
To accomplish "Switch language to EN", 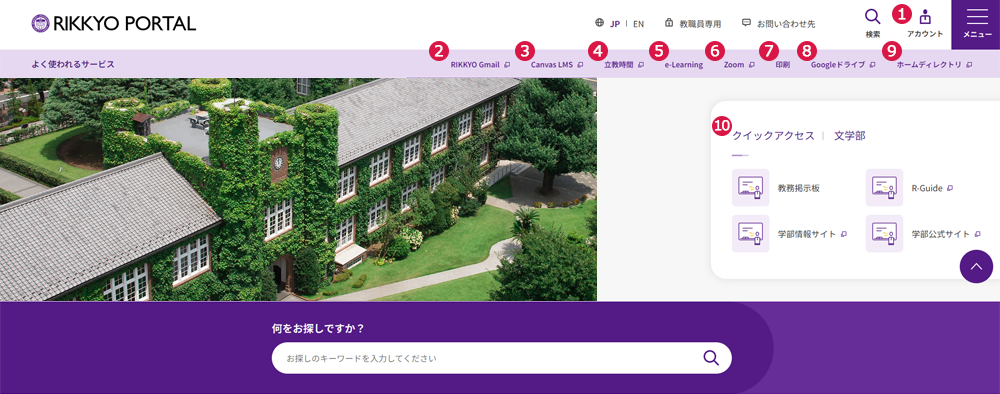I will pyautogui.click(x=638, y=24).
